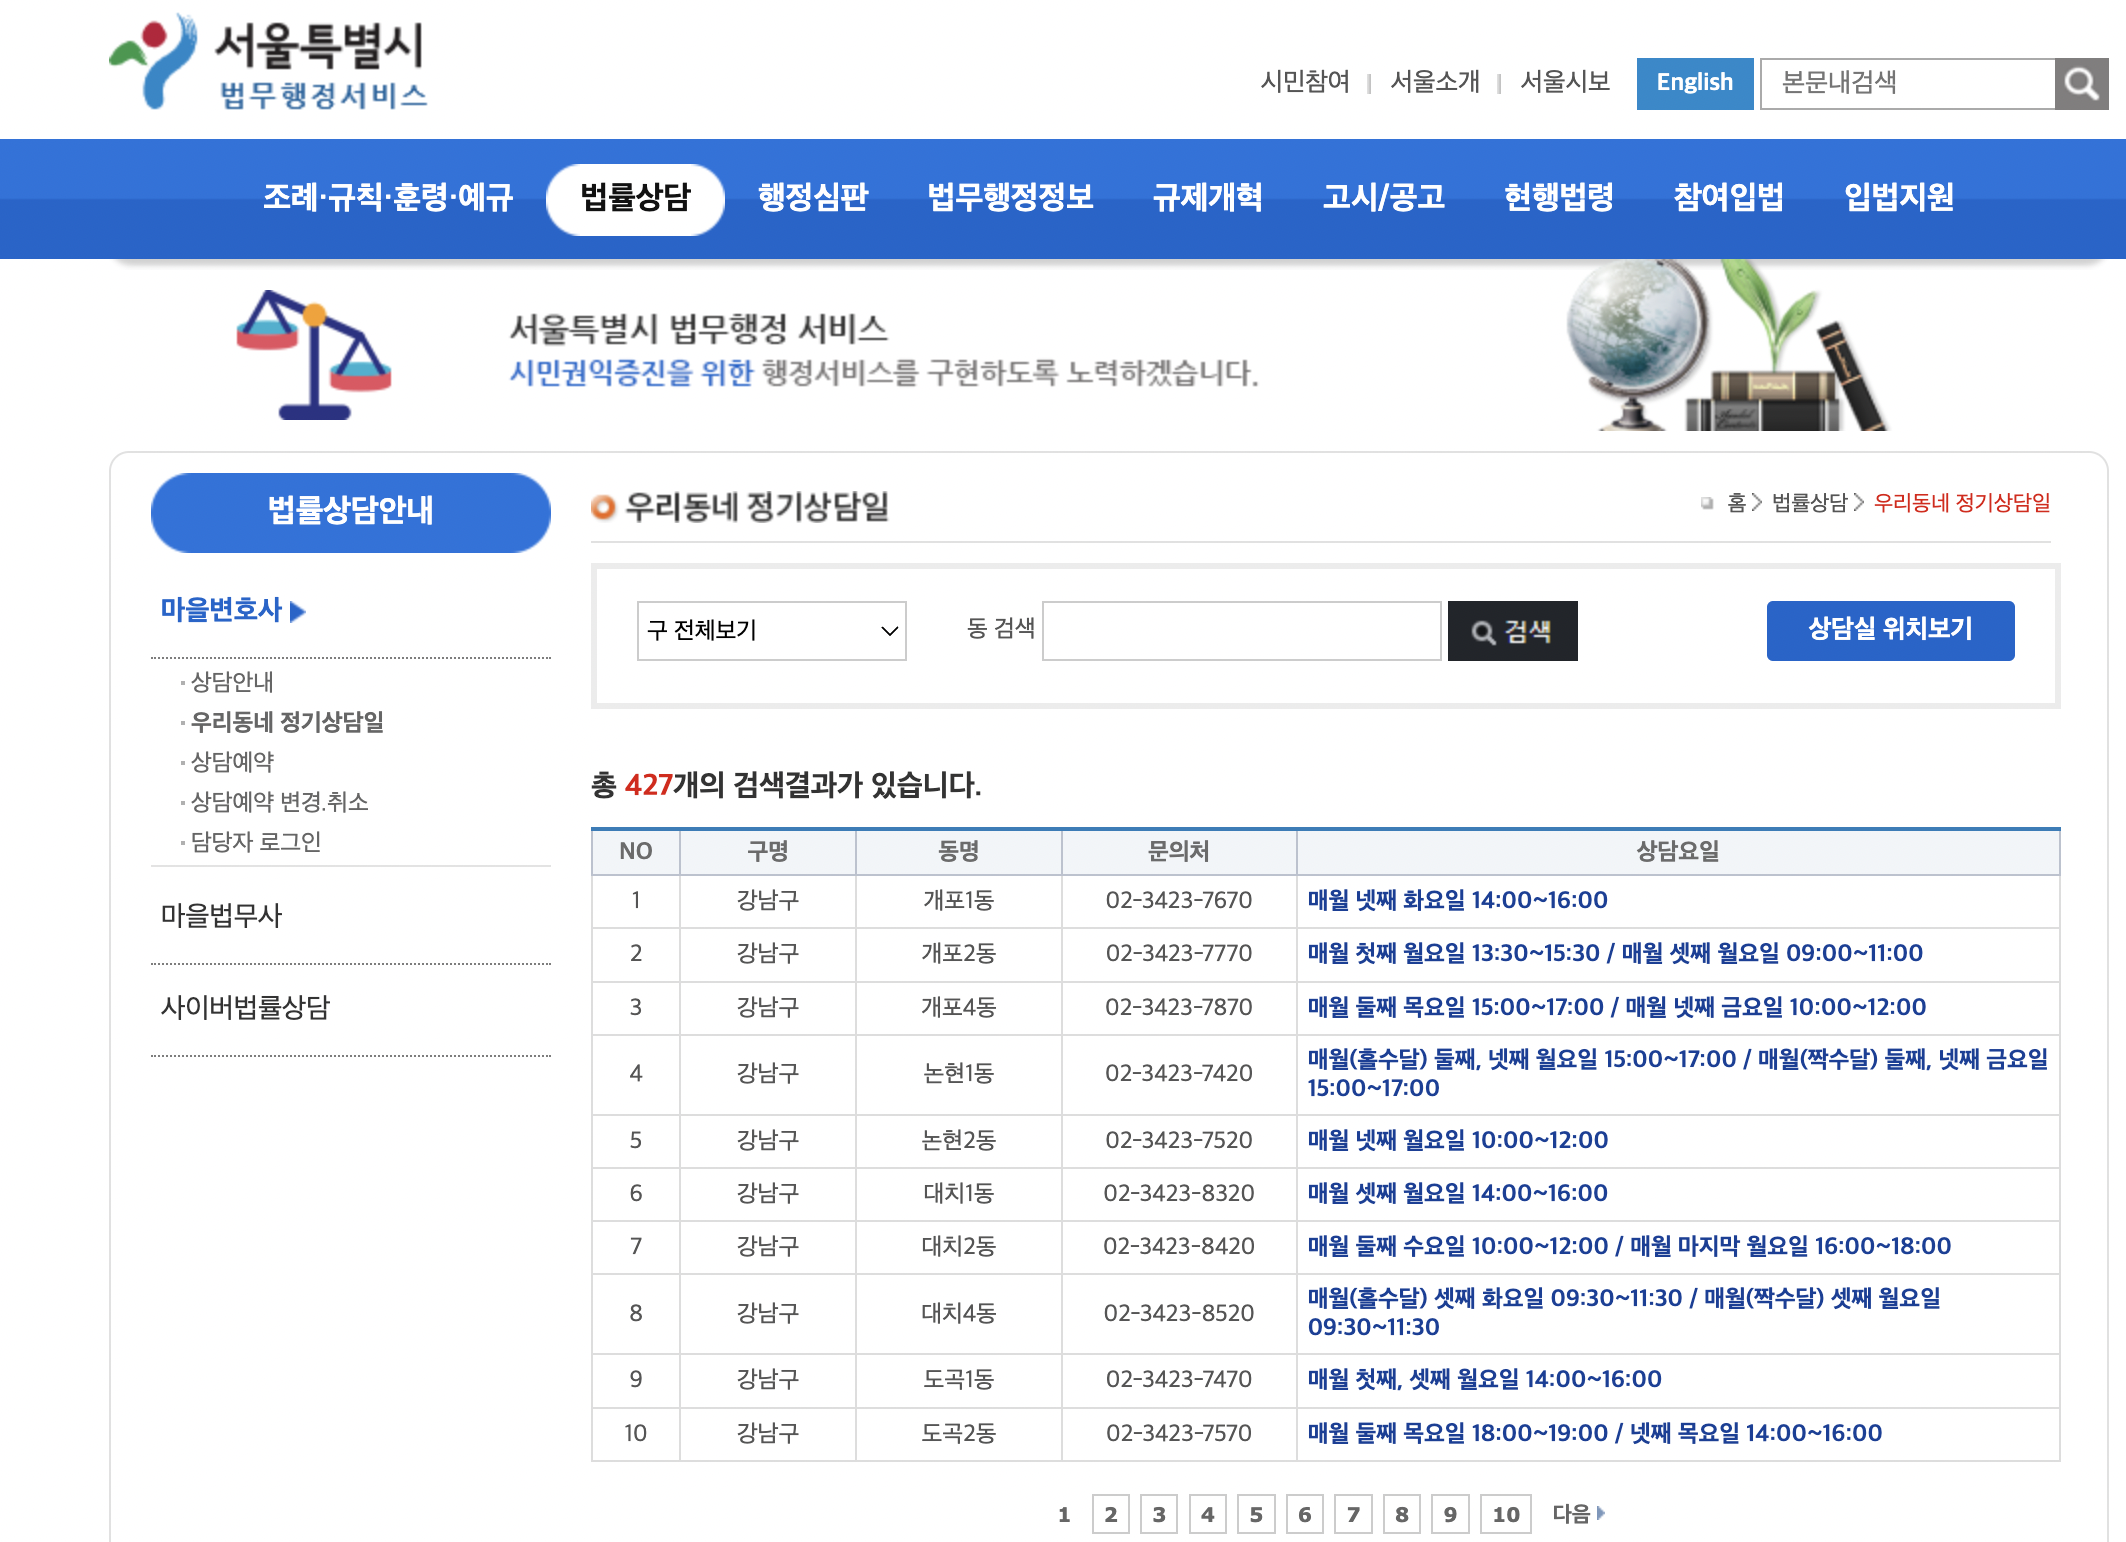Open 규제개혁 menu
Viewport: 2126px width, 1542px height.
(1208, 197)
